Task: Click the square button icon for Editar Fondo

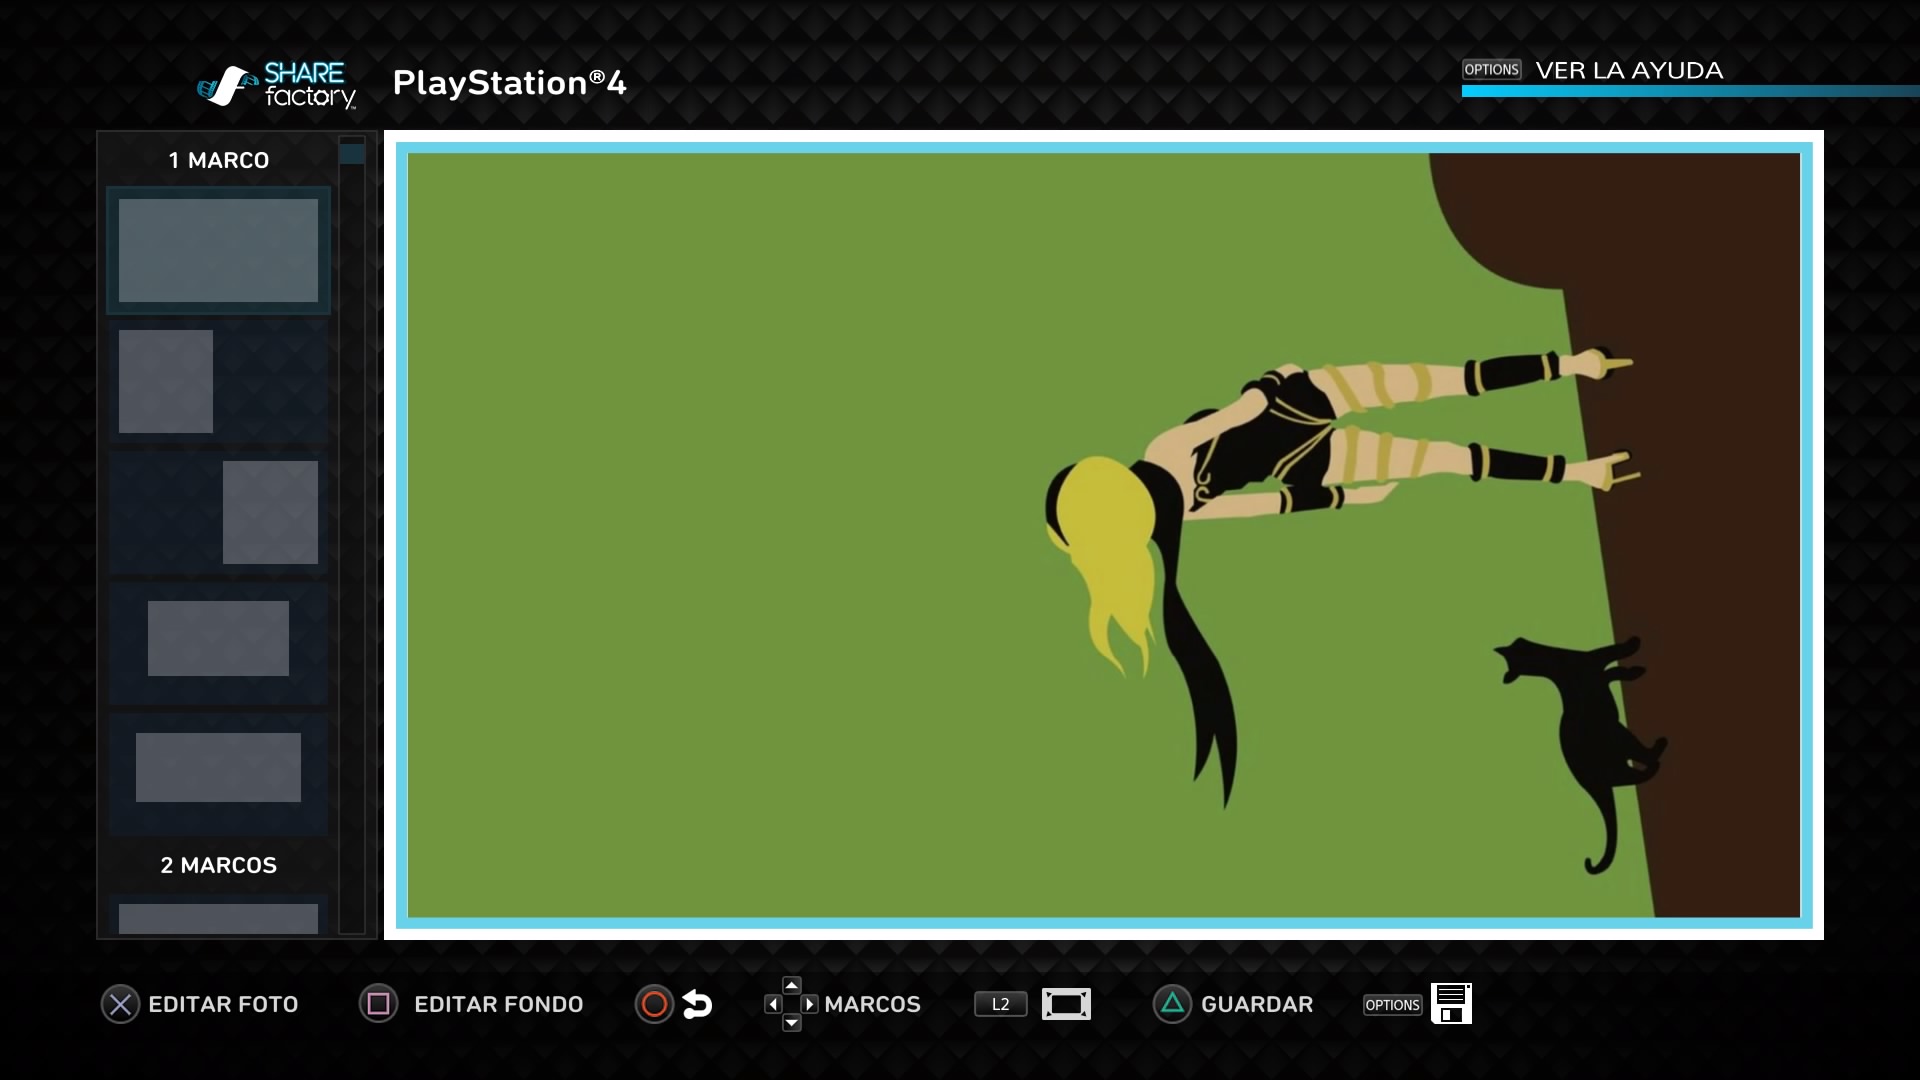Action: [378, 1004]
